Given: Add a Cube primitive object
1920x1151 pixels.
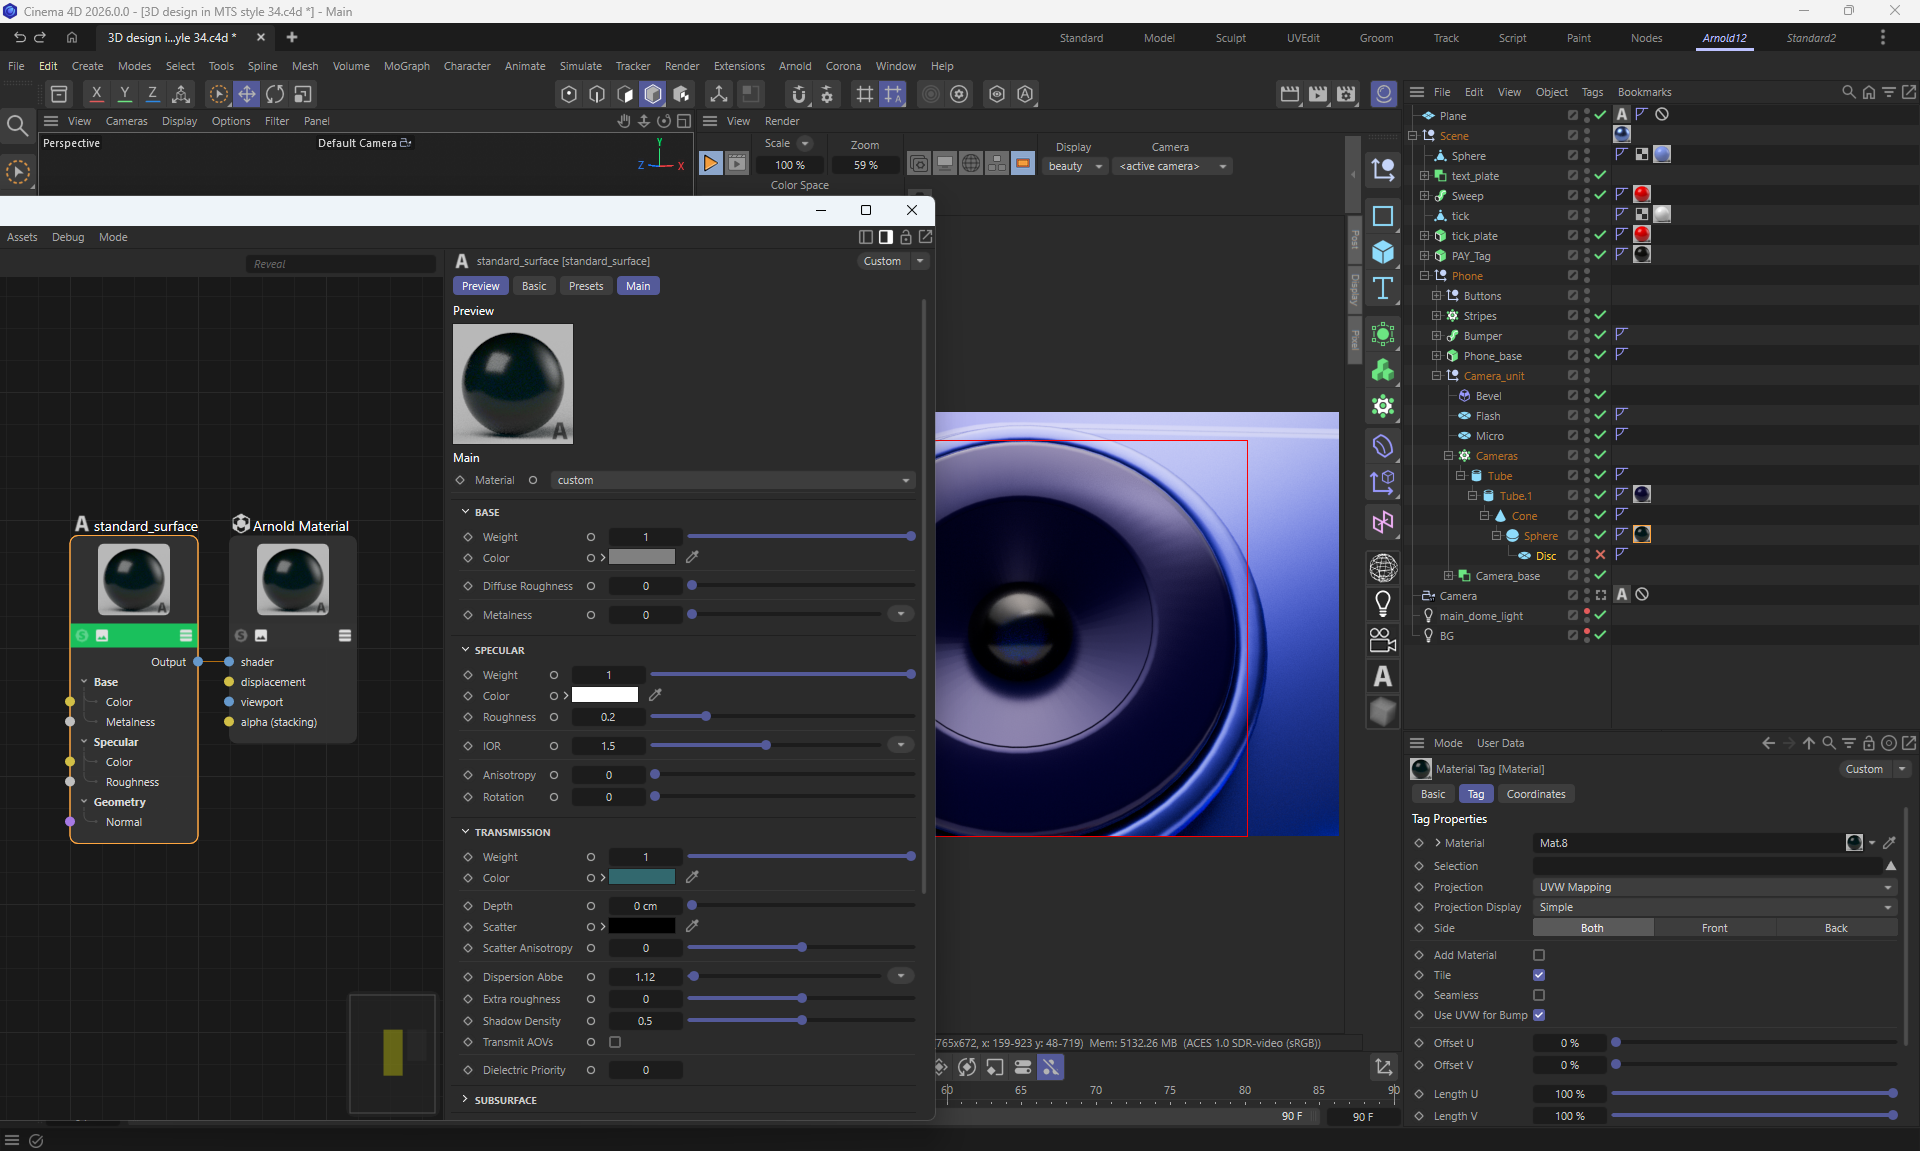Looking at the screenshot, I should [x=1383, y=252].
